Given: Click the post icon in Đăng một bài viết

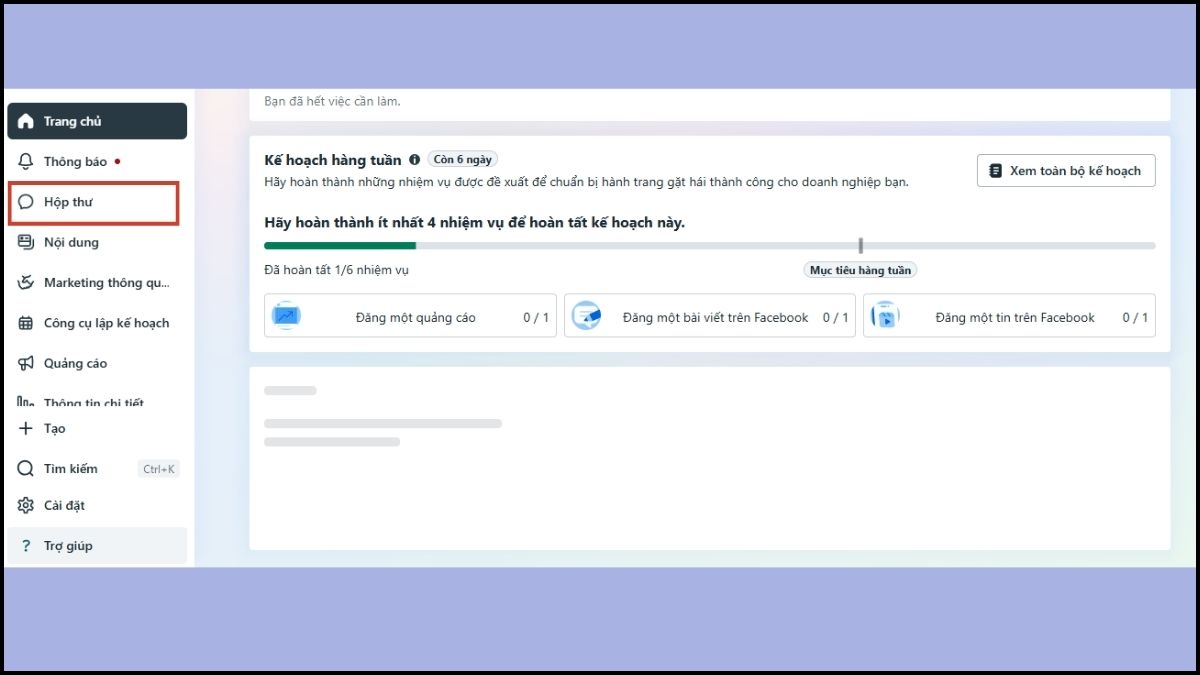Looking at the screenshot, I should click(x=586, y=316).
